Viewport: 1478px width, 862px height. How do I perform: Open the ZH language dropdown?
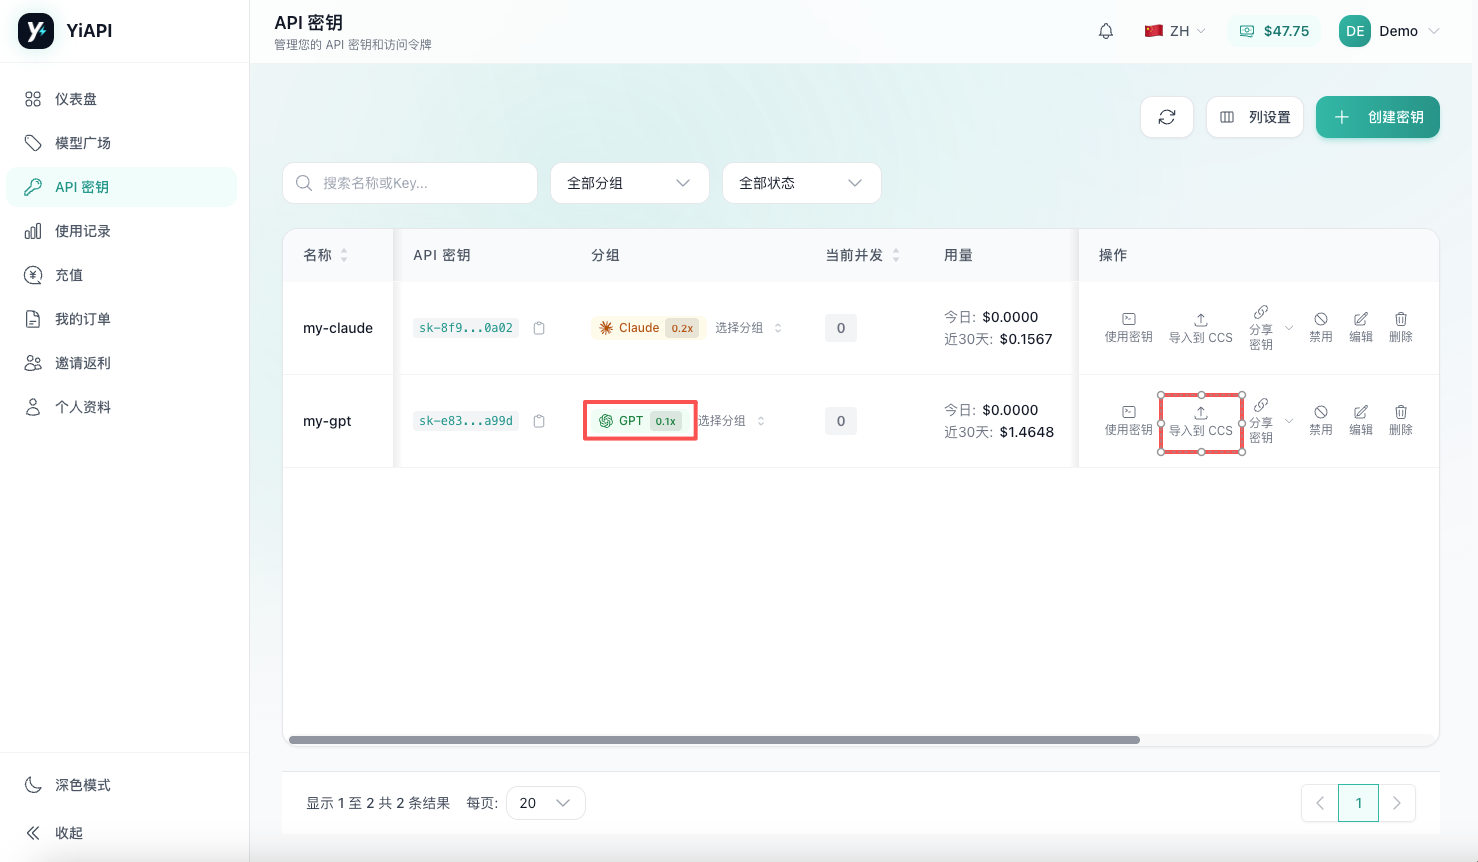pos(1175,31)
